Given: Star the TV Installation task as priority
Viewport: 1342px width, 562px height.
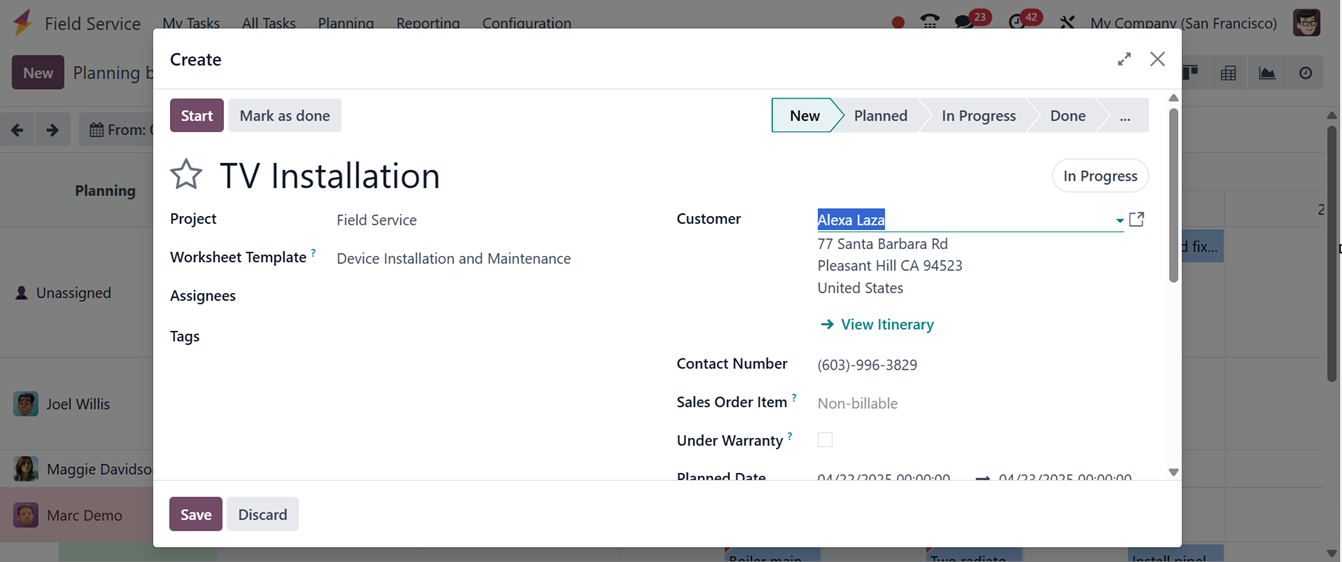Looking at the screenshot, I should click(186, 175).
